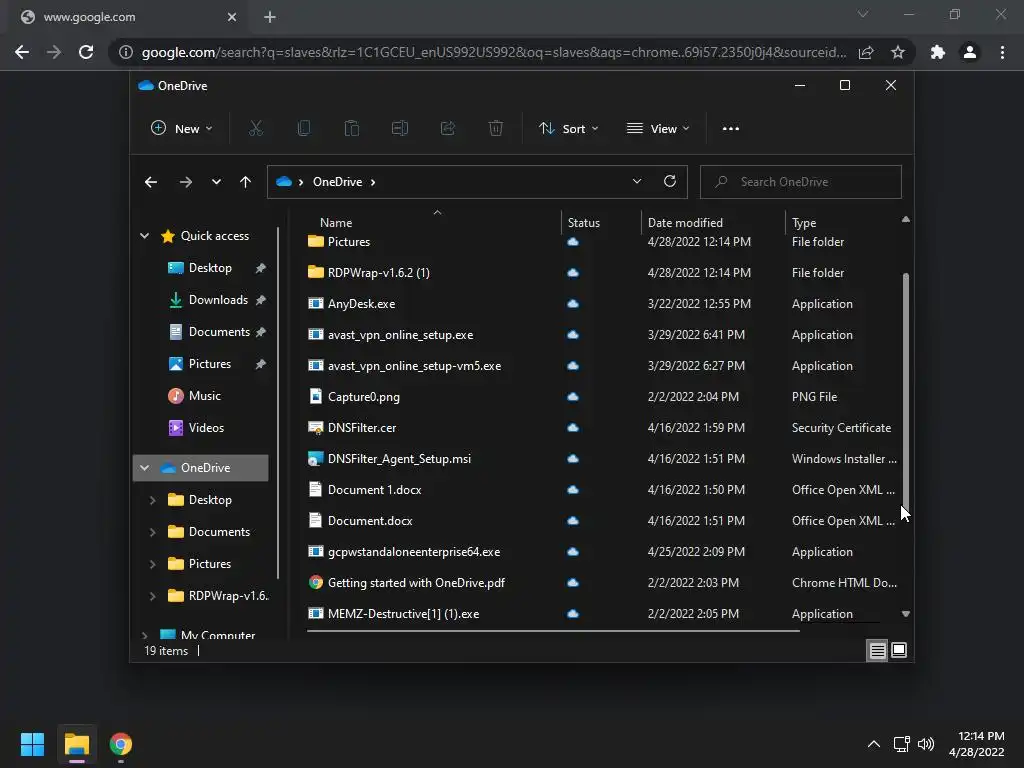This screenshot has height=768, width=1024.
Task: Switch to details view layout icon
Action: point(877,650)
